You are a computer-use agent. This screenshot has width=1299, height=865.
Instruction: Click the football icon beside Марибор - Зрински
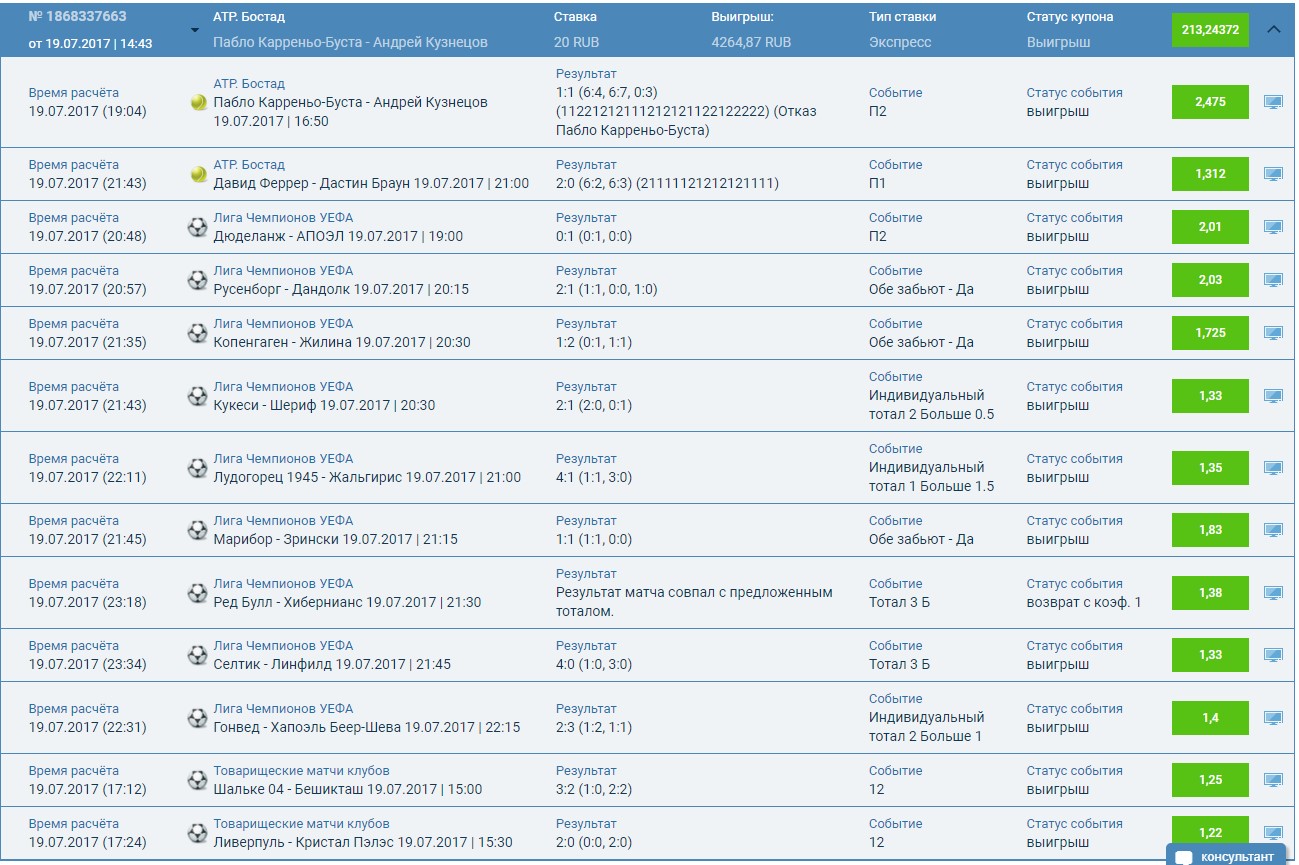(x=197, y=530)
